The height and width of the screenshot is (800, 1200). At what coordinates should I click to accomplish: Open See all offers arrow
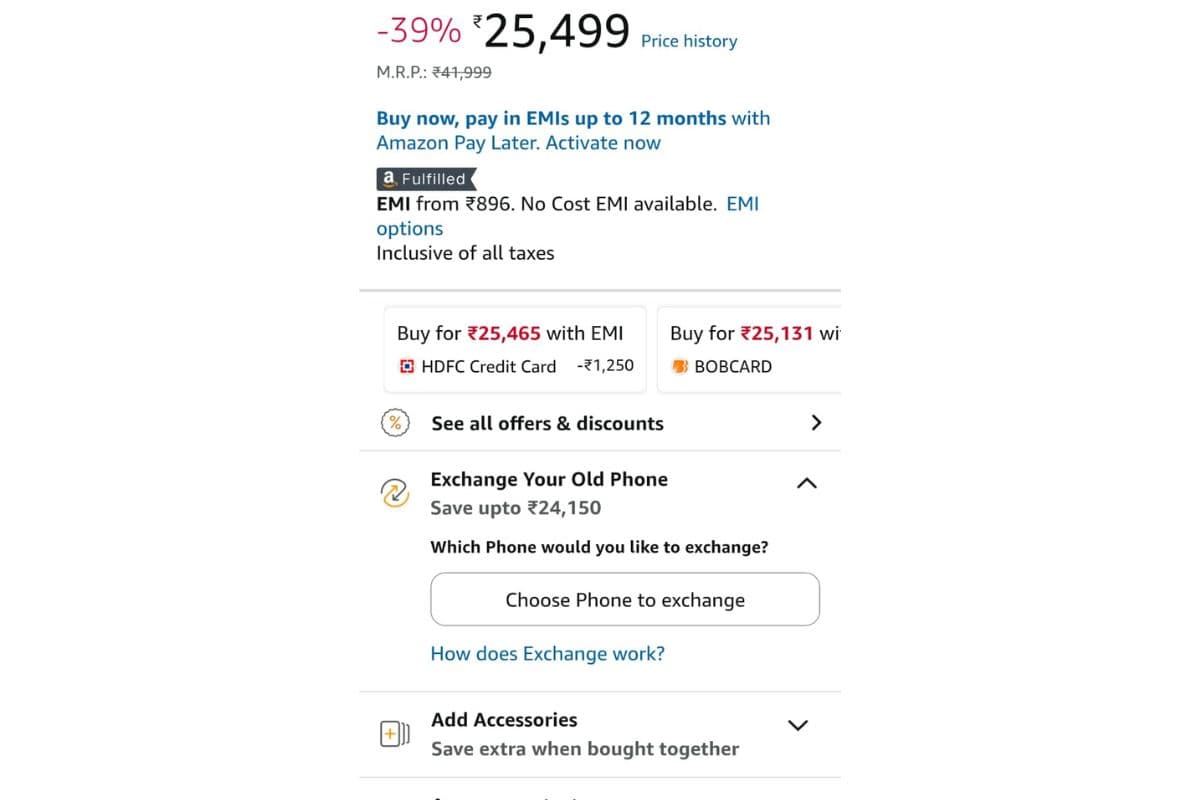tap(816, 423)
